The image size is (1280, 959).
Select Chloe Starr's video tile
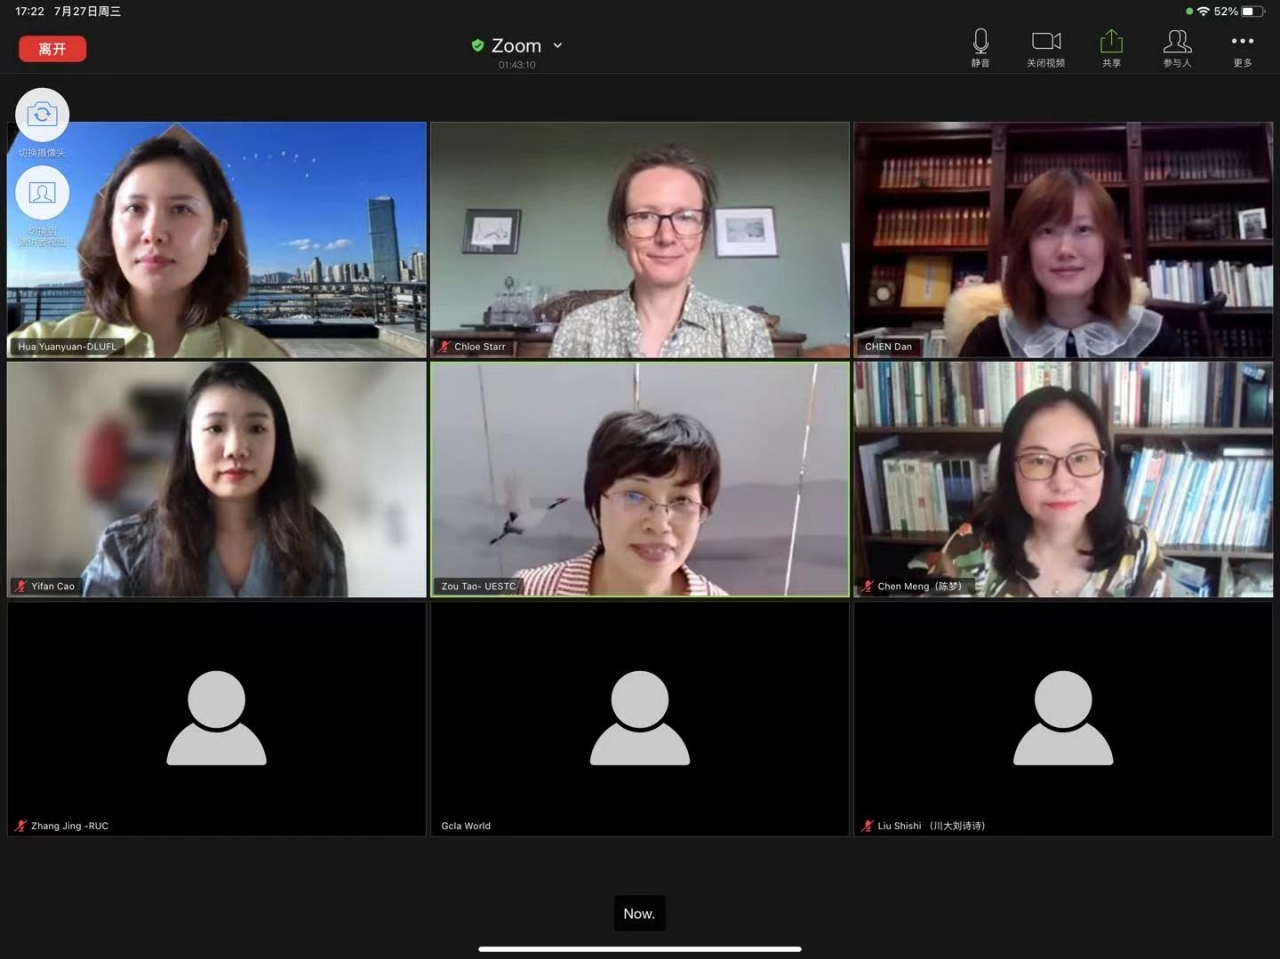640,240
